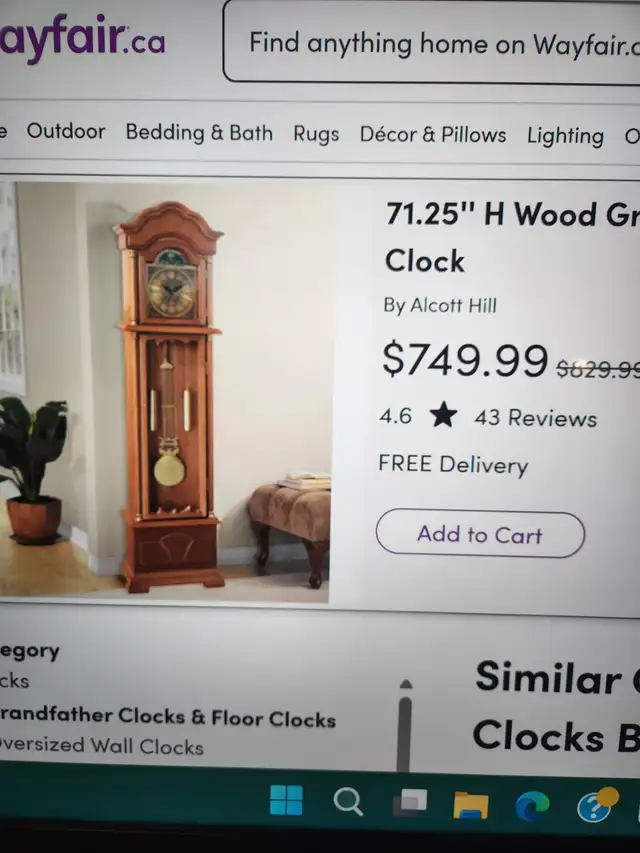
Task: Select Grandfather Clocks & Floor Clocks category
Action: [168, 718]
